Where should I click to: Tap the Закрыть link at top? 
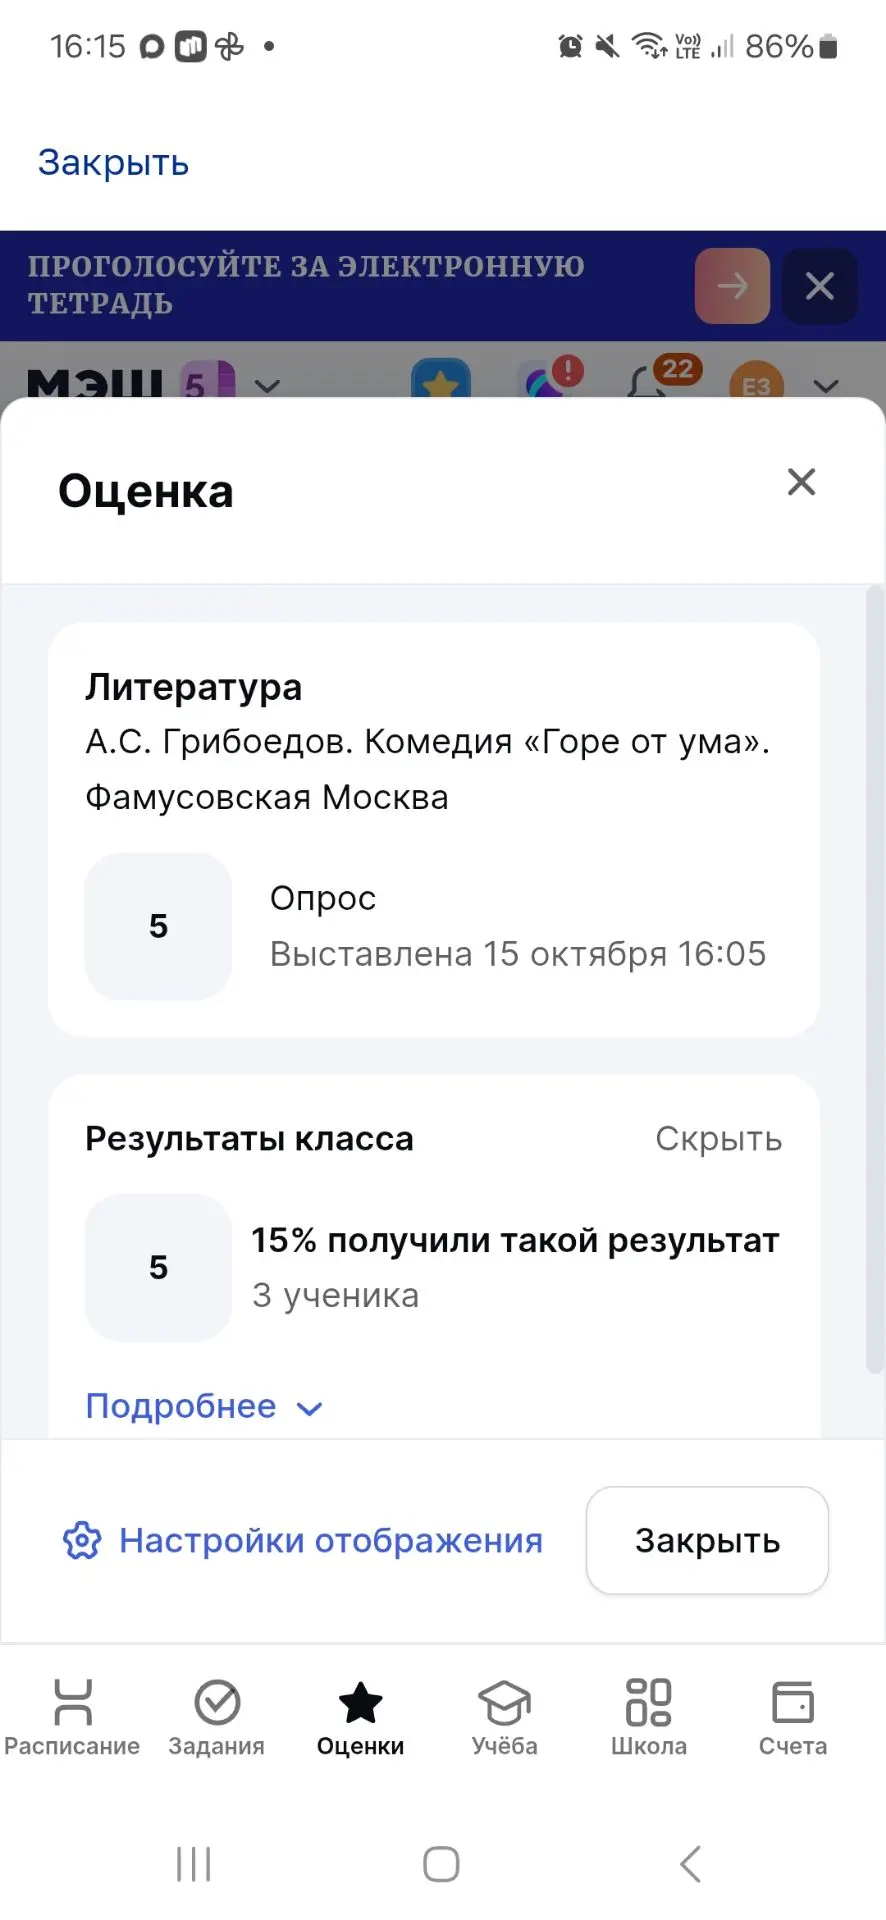click(113, 162)
